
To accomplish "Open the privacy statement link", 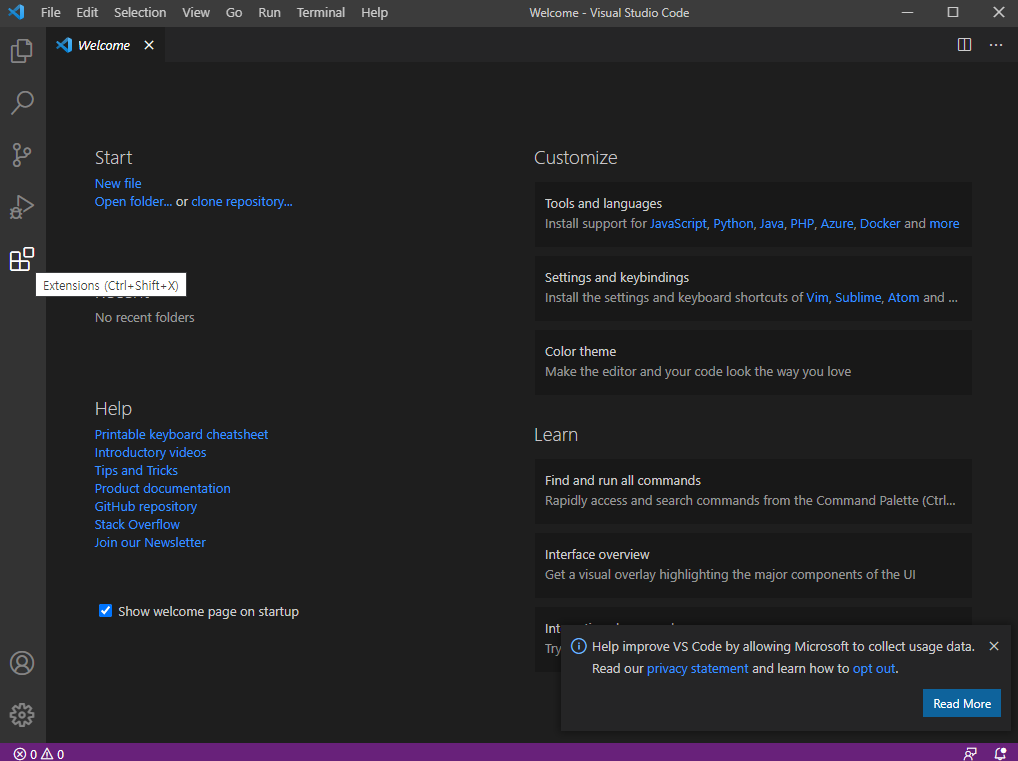I will 697,668.
